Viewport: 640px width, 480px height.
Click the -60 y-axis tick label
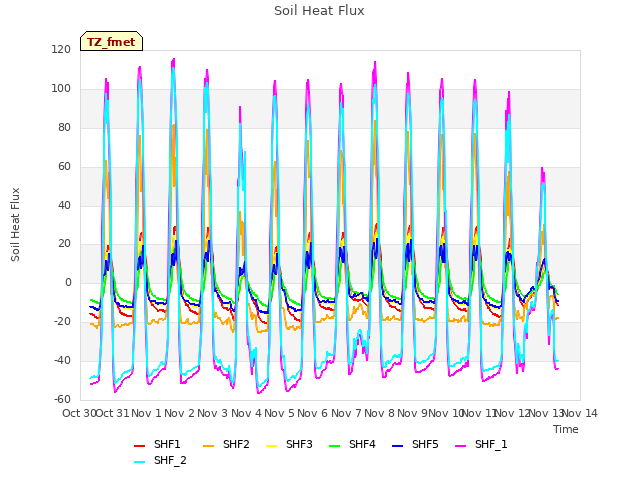(x=62, y=399)
